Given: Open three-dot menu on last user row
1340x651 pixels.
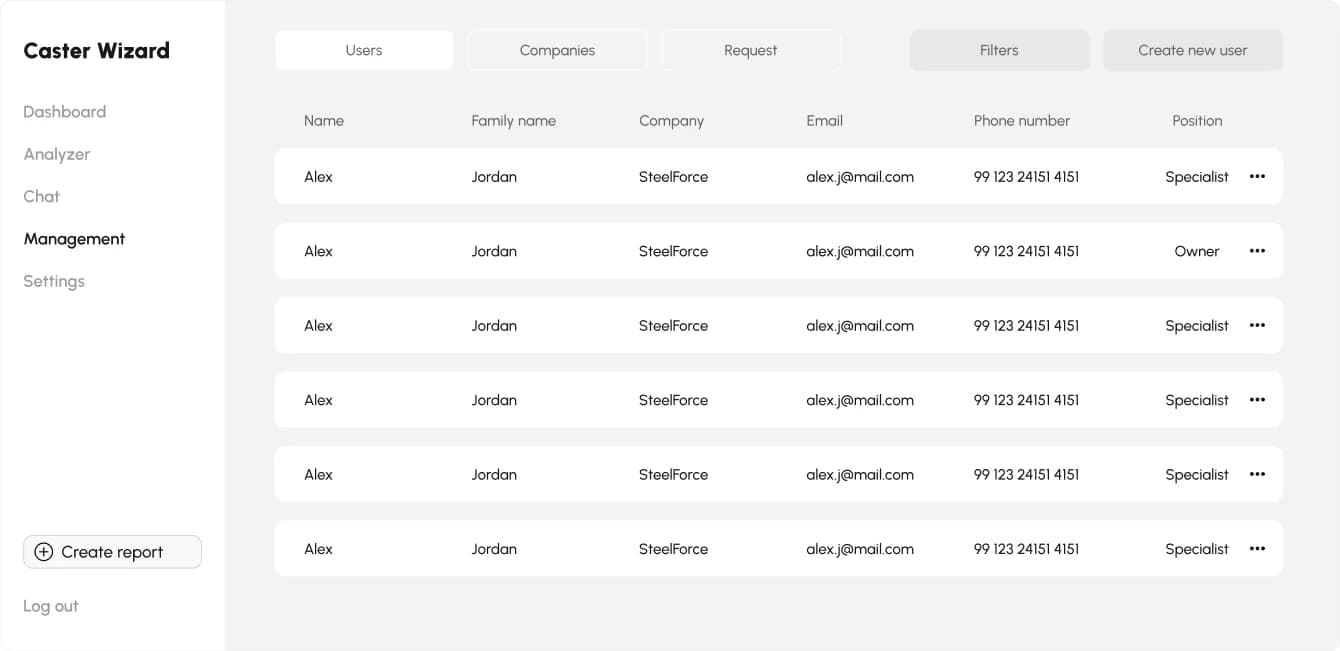Looking at the screenshot, I should [x=1257, y=549].
